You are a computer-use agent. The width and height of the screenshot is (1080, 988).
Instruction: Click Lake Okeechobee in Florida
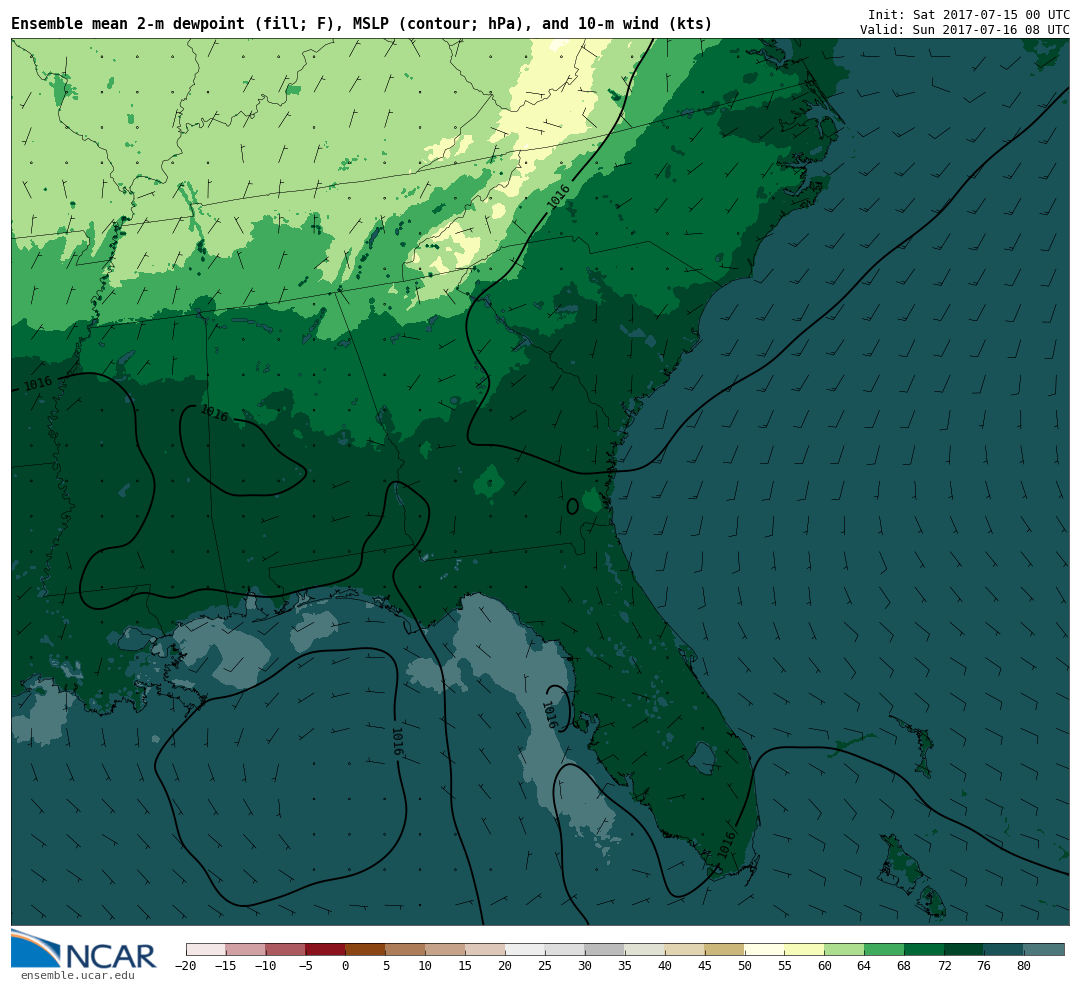click(x=703, y=757)
